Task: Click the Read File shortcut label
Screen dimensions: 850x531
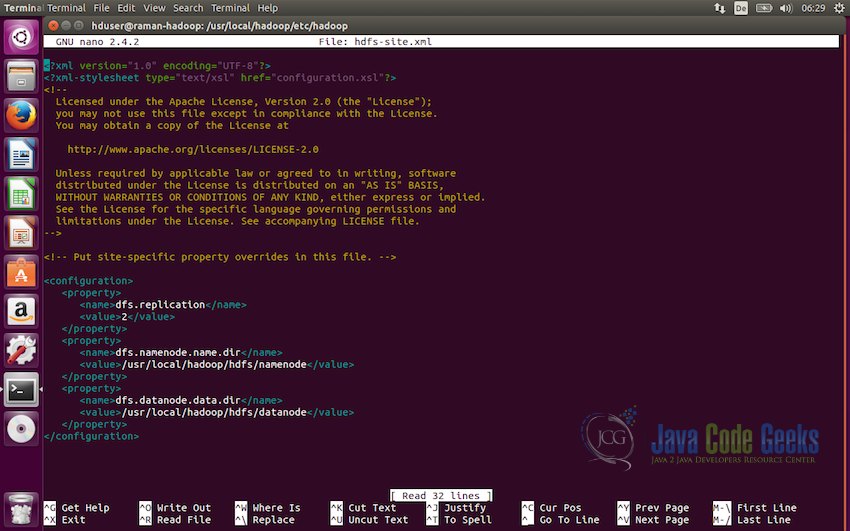Action: pos(184,520)
